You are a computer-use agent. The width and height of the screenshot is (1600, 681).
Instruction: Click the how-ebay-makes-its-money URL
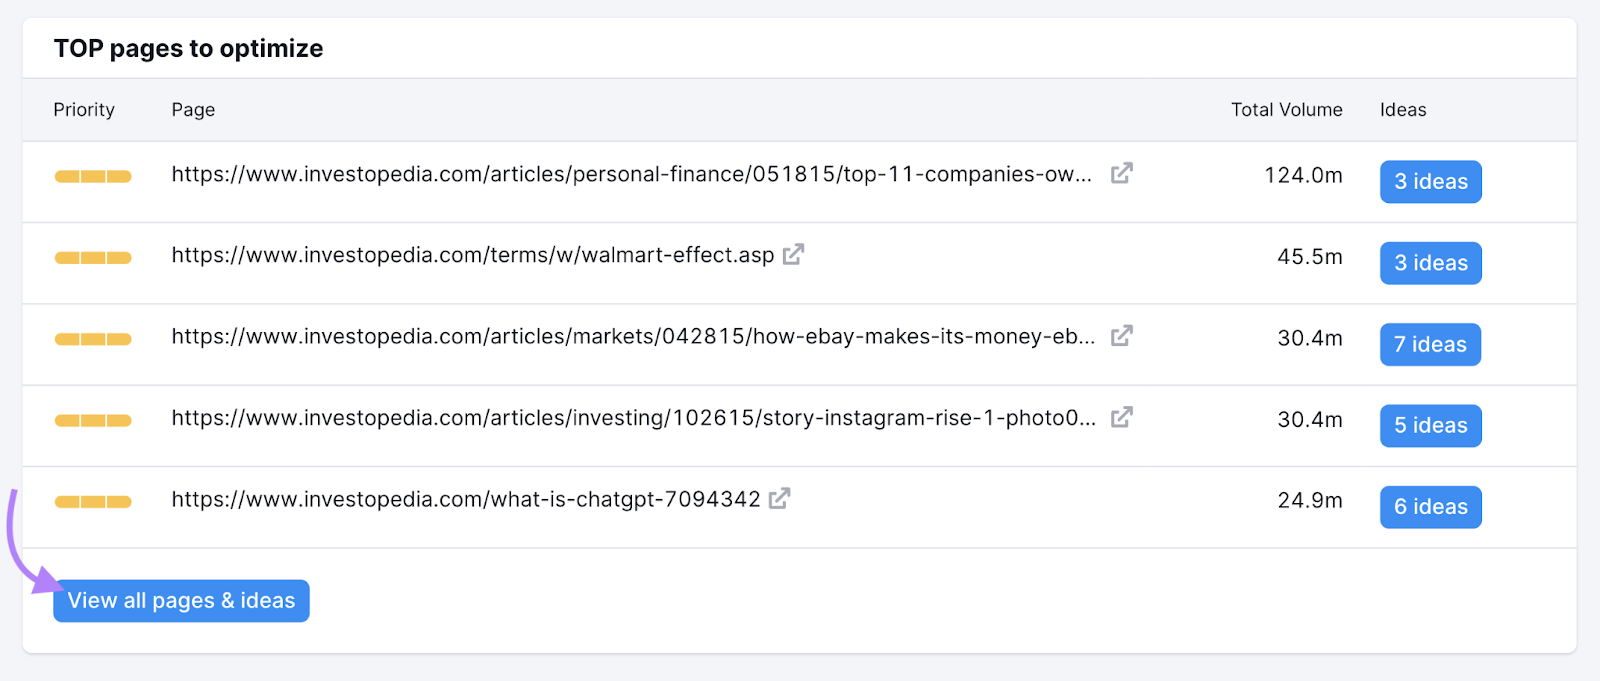click(630, 337)
